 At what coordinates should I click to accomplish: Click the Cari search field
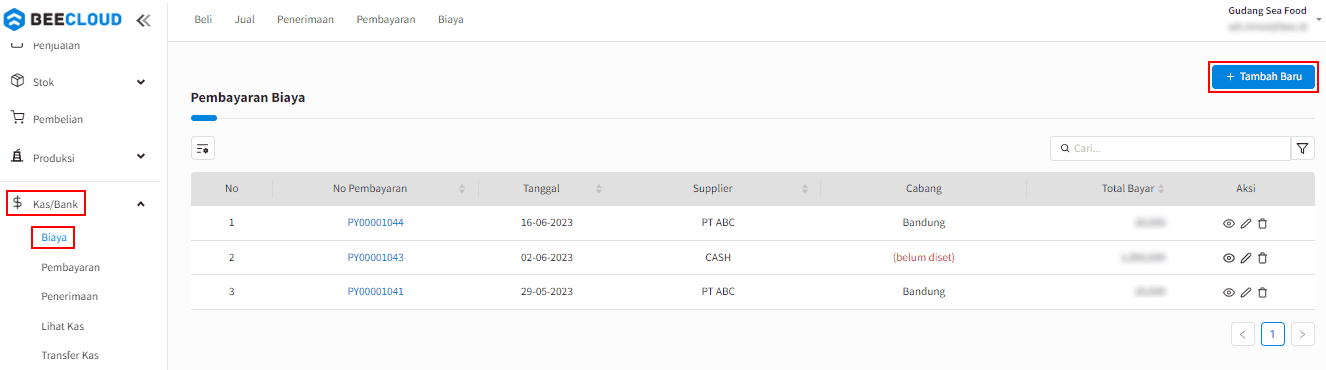click(x=1170, y=148)
